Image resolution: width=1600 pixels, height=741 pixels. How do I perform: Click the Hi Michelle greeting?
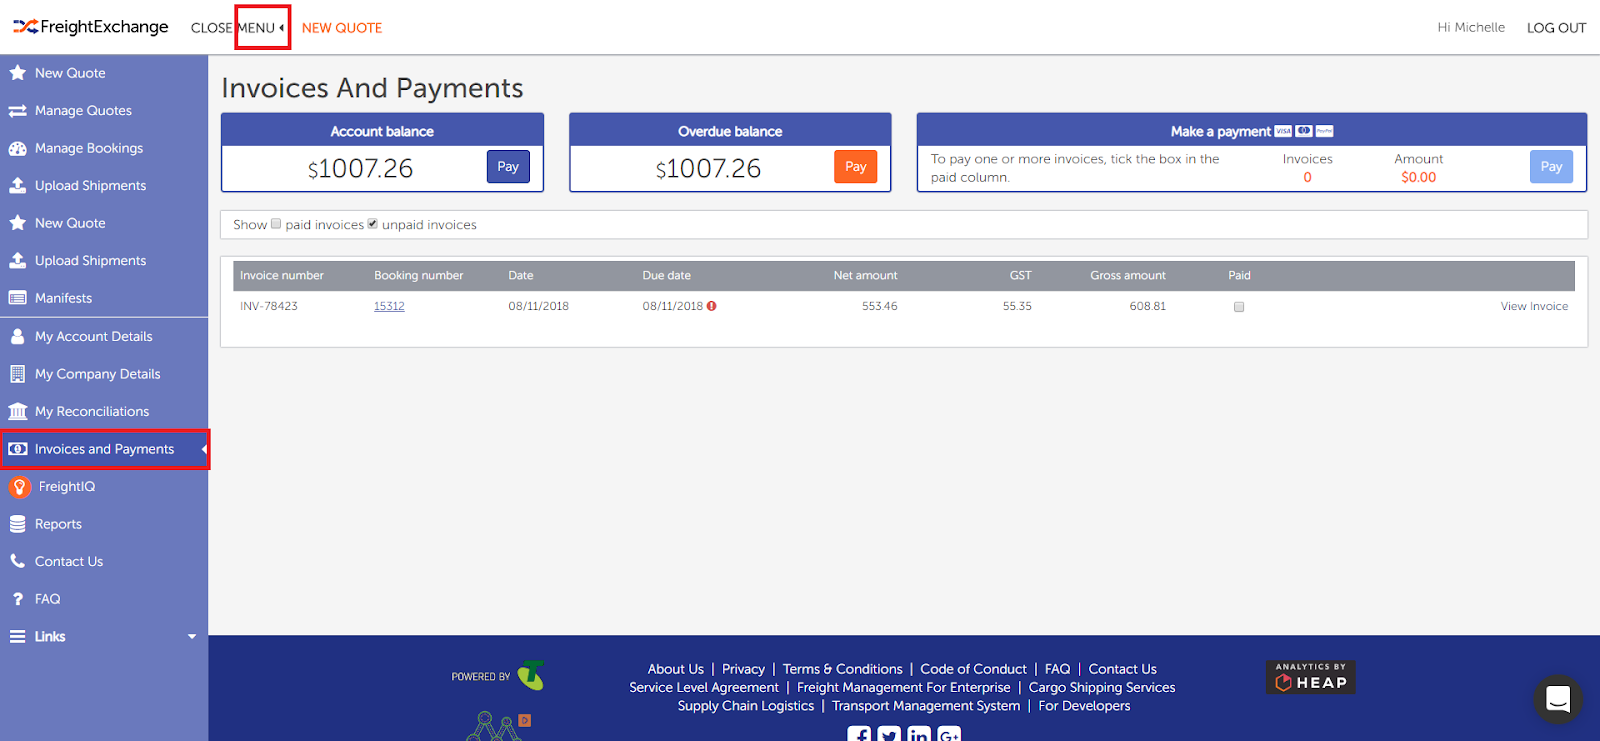[x=1471, y=28]
